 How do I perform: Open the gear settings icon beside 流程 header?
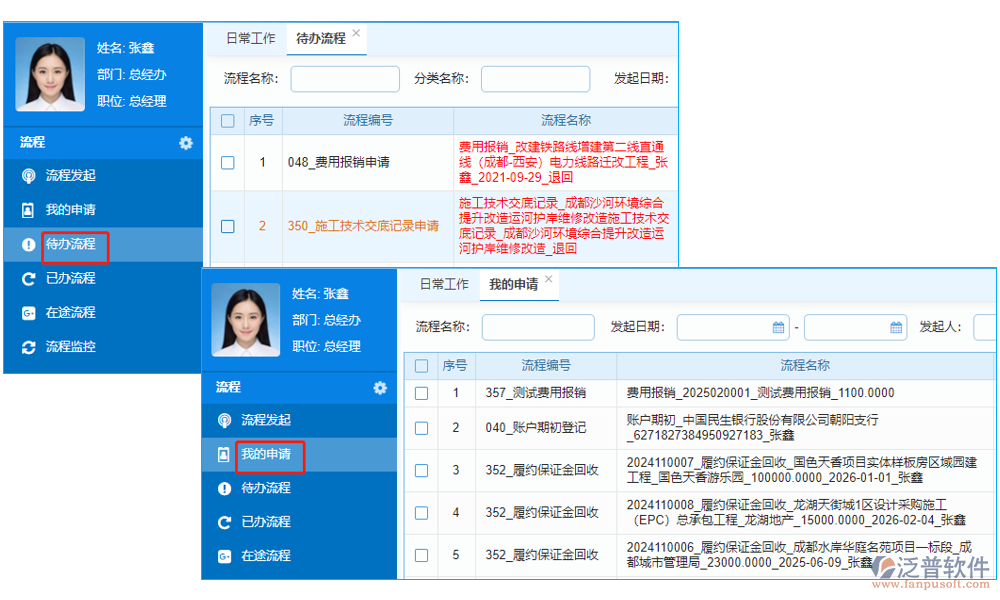(379, 388)
